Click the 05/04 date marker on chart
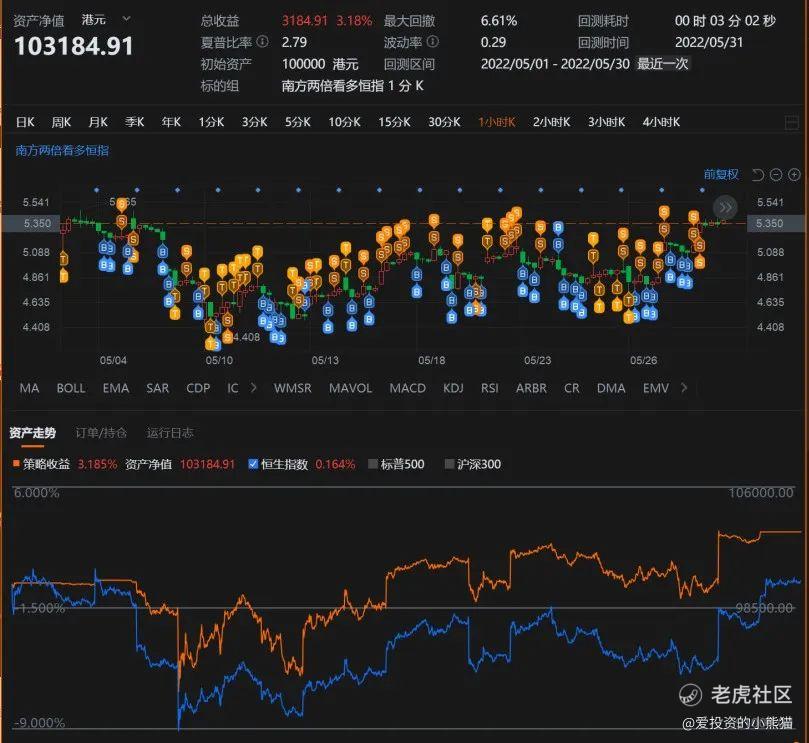 pos(113,360)
